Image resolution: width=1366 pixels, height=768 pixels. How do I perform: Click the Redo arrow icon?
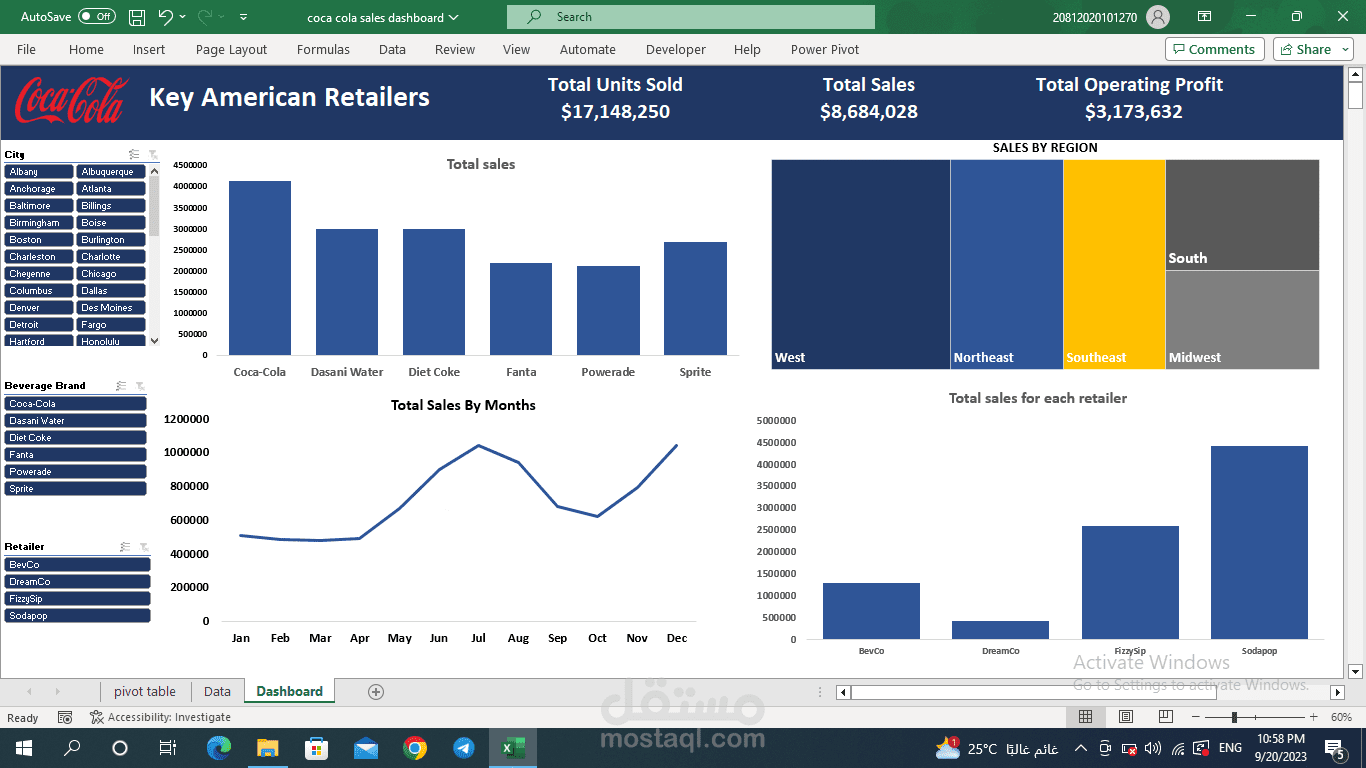coord(205,17)
